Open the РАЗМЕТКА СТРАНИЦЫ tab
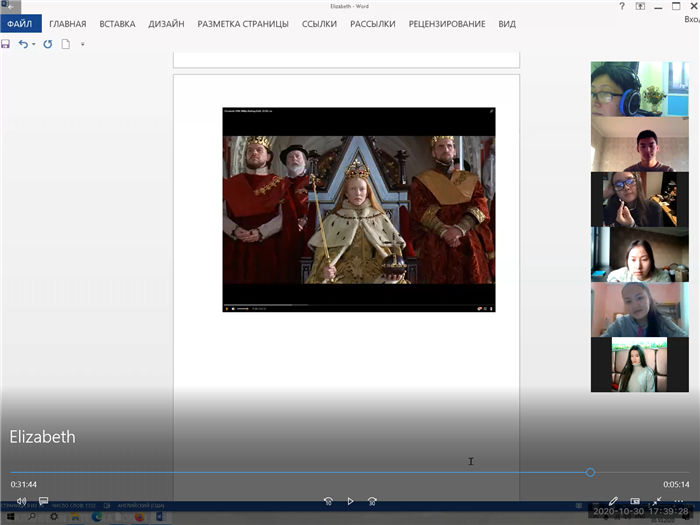This screenshot has height=525, width=700. (x=242, y=23)
